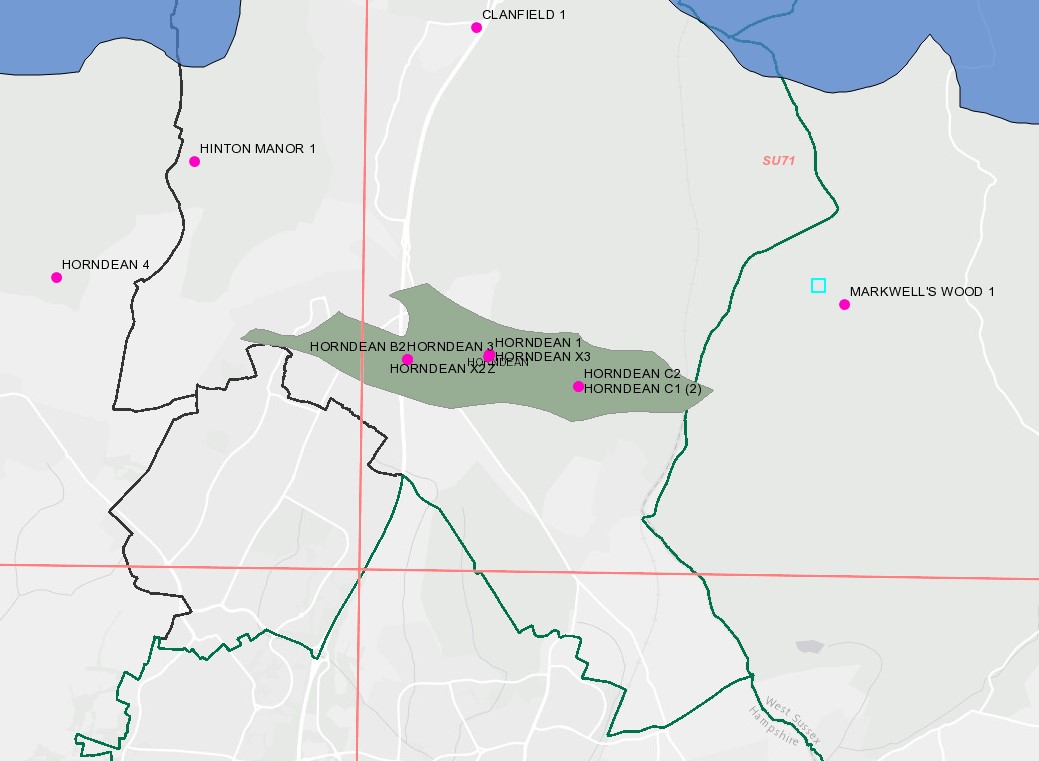Click the HORNDEAN 4 text label

click(105, 265)
